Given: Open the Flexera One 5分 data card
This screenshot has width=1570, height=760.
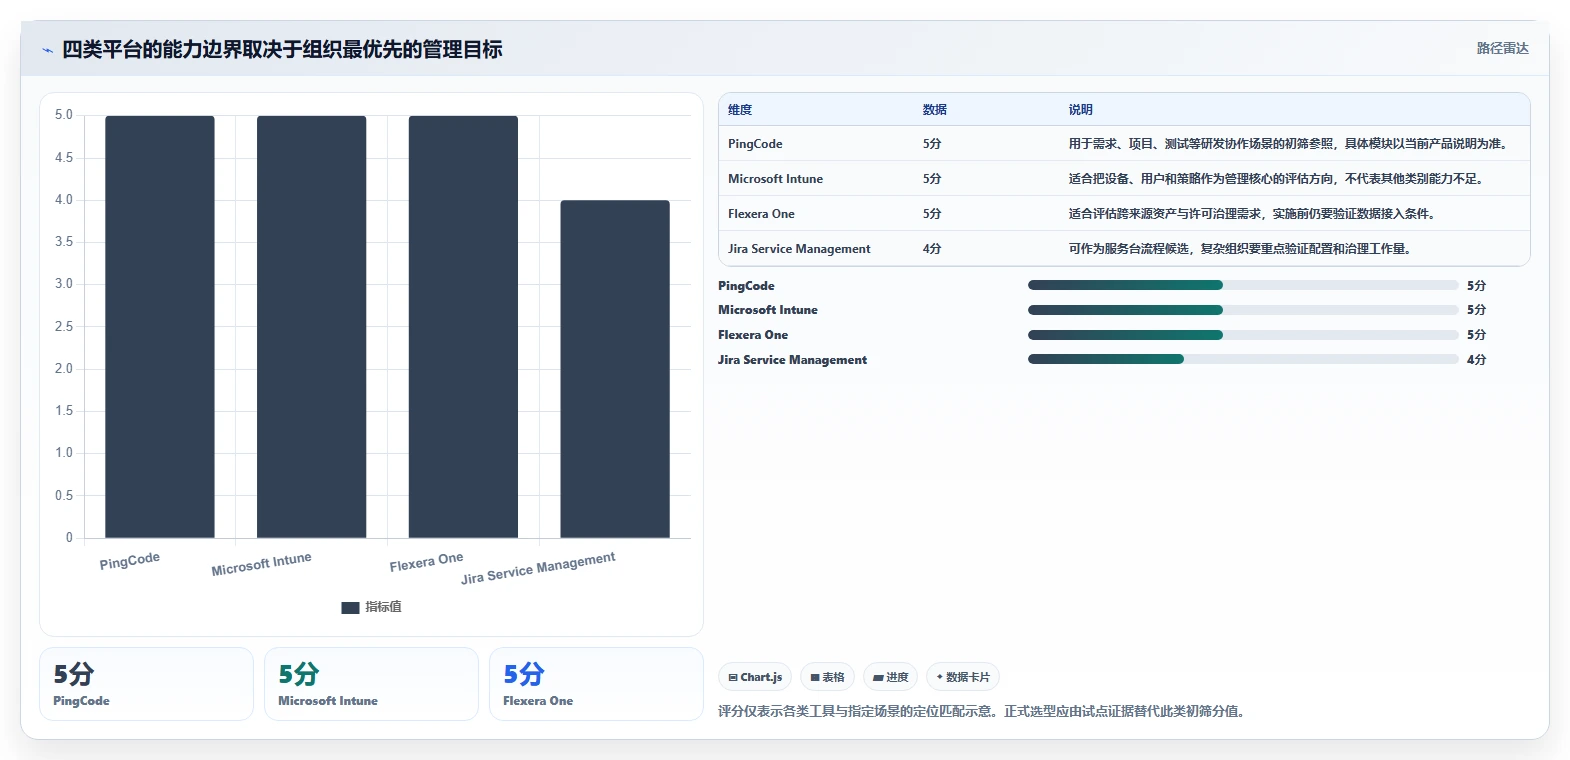Looking at the screenshot, I should click(x=596, y=684).
